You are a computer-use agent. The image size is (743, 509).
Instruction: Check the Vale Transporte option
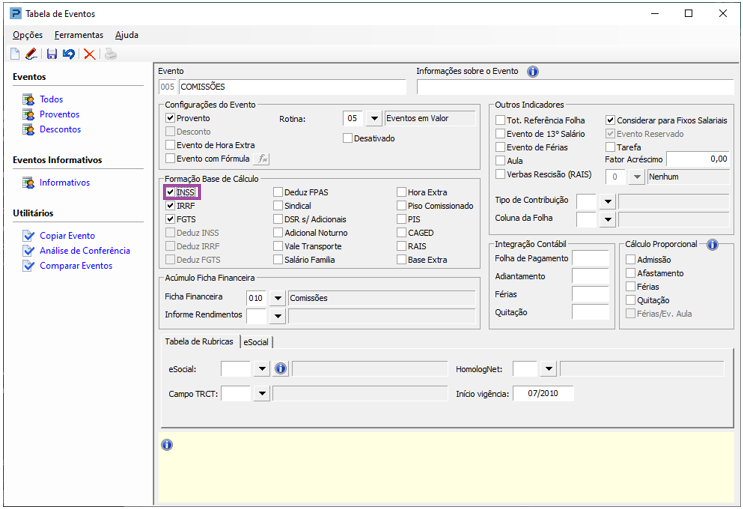pos(278,246)
